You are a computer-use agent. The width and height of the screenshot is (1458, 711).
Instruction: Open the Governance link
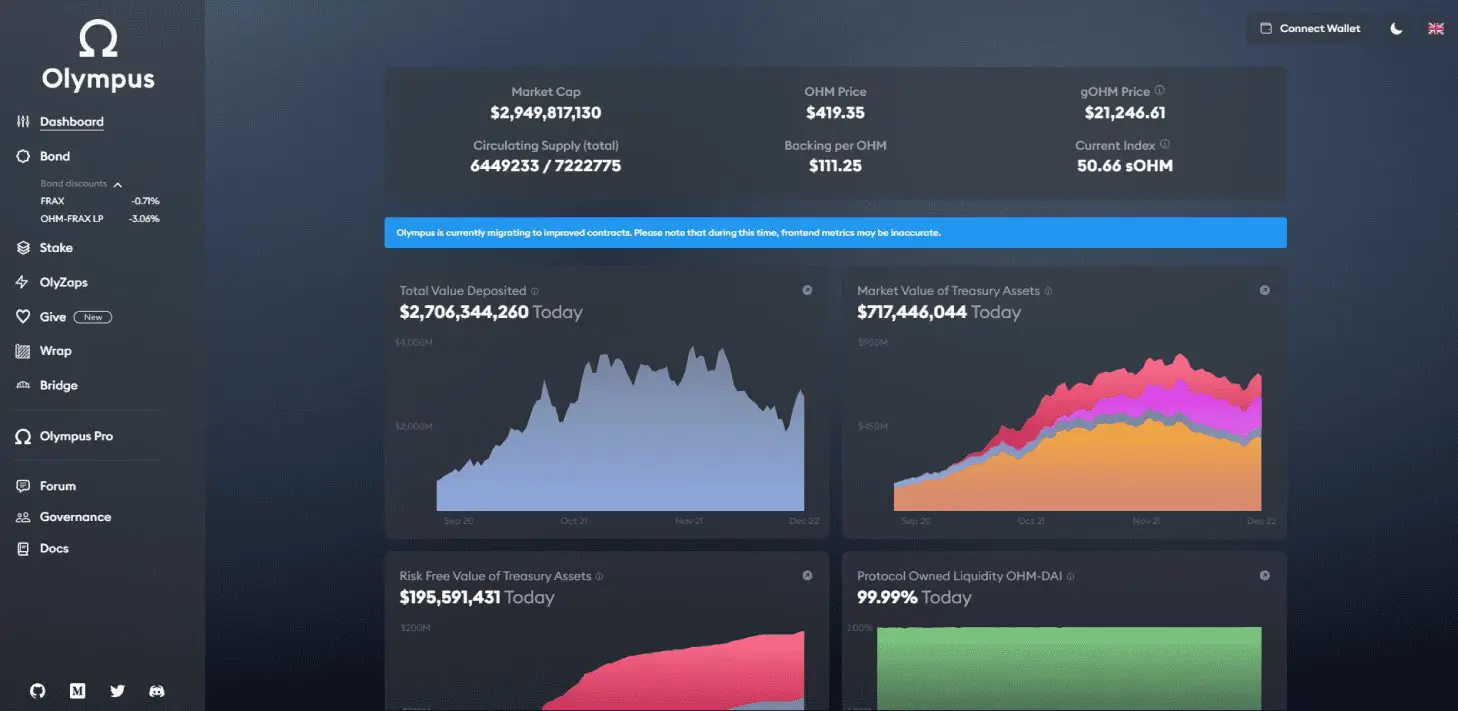point(75,517)
